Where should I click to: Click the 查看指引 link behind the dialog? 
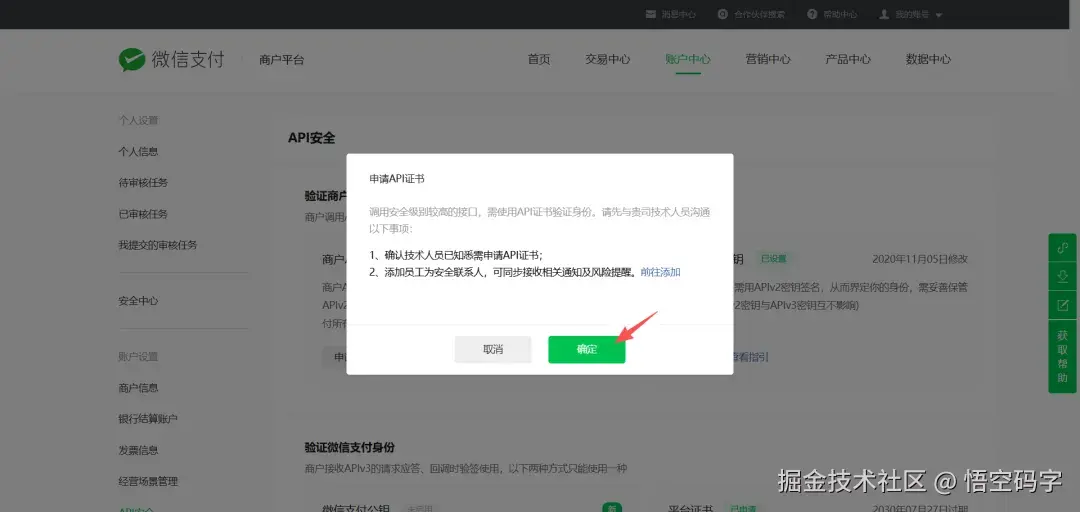point(751,357)
